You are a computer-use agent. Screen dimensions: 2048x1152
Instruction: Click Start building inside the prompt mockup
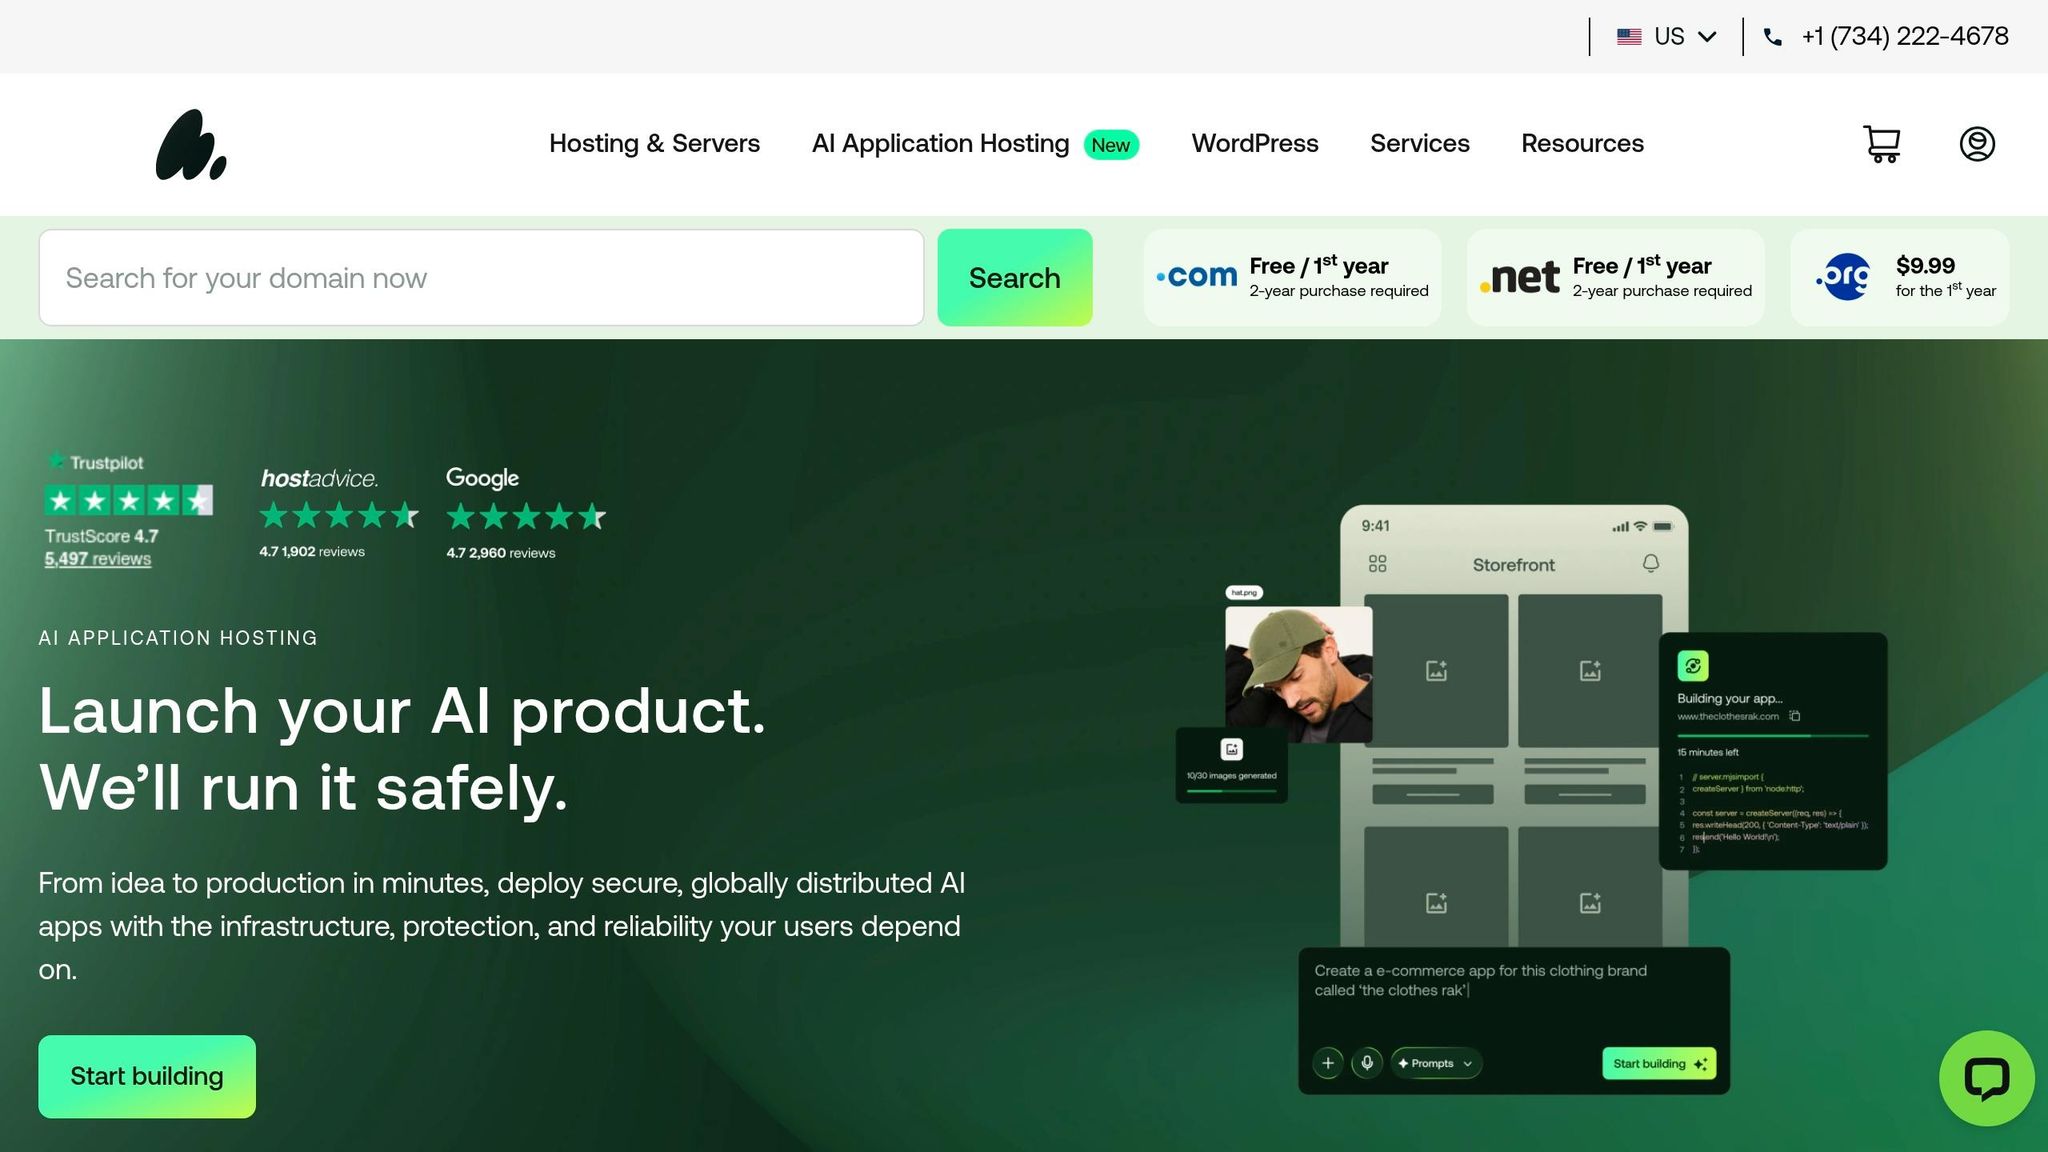coord(1659,1063)
